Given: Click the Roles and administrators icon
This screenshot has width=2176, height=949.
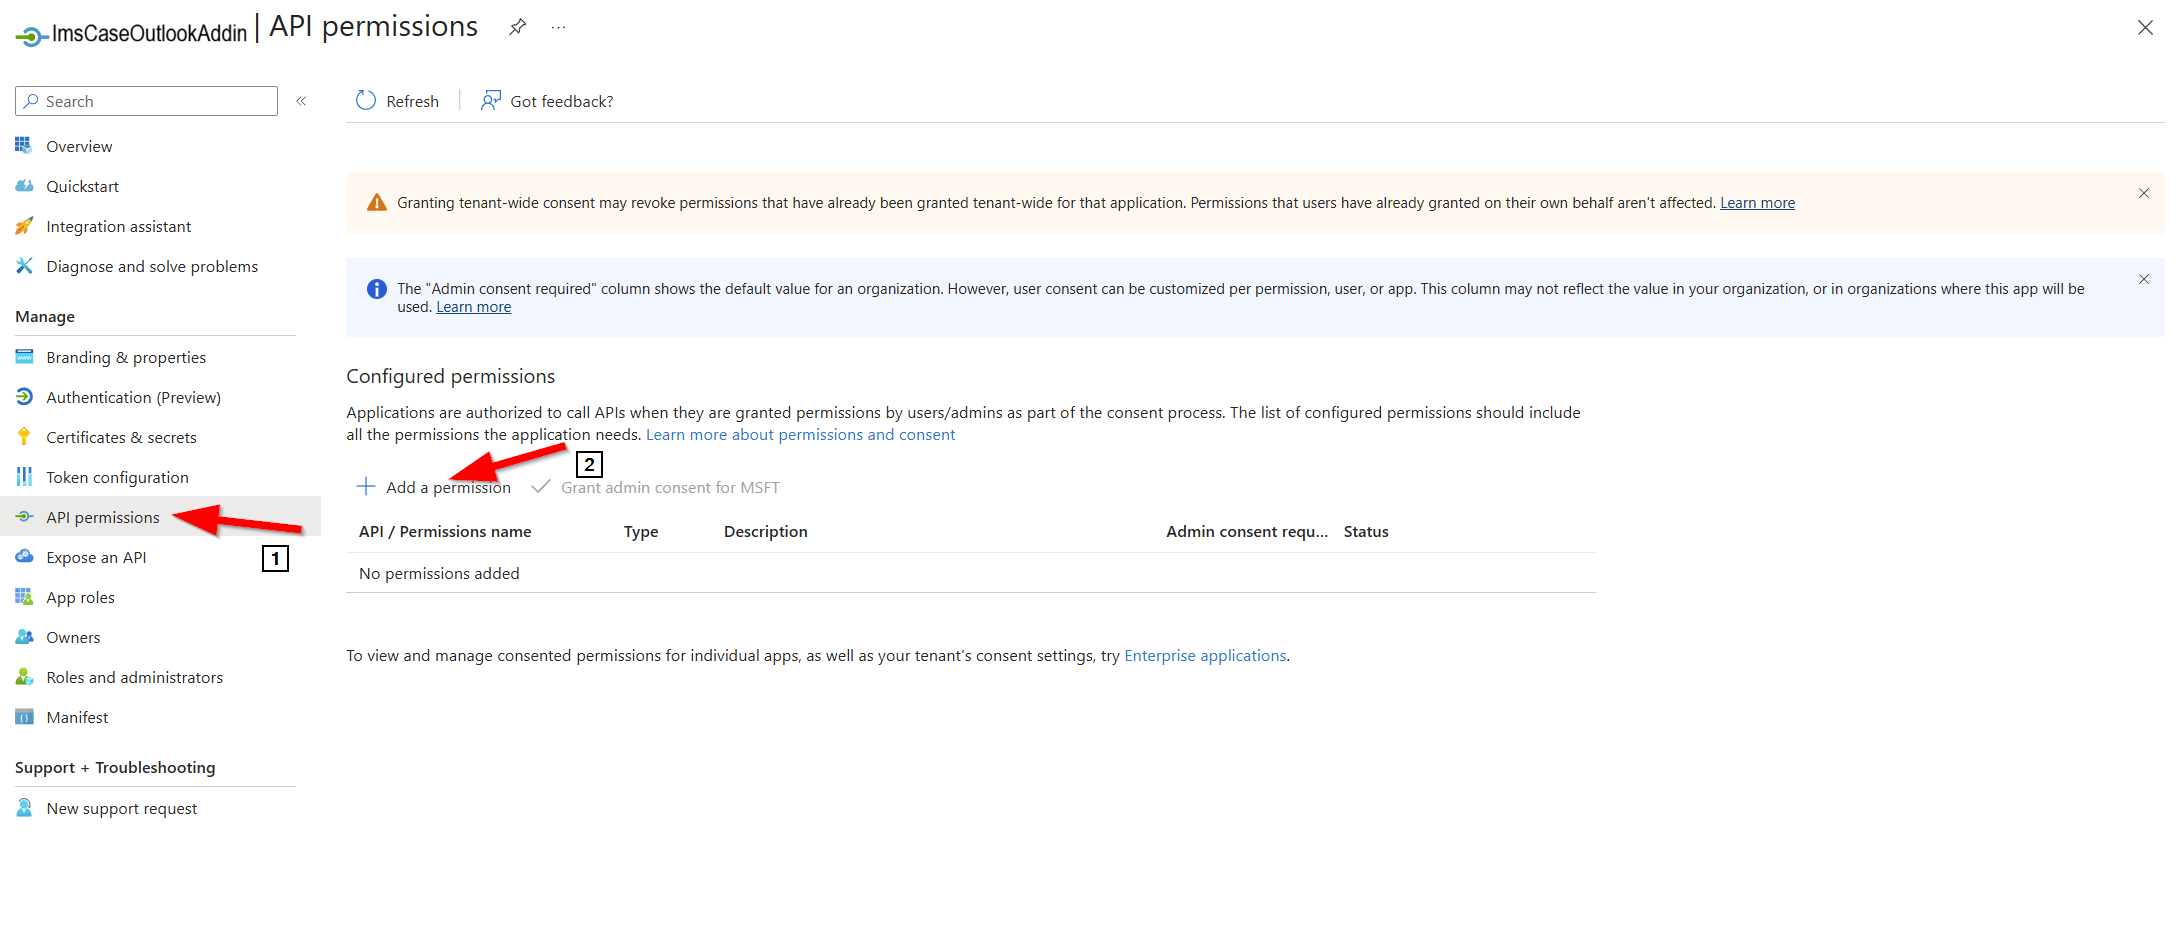Looking at the screenshot, I should point(24,677).
